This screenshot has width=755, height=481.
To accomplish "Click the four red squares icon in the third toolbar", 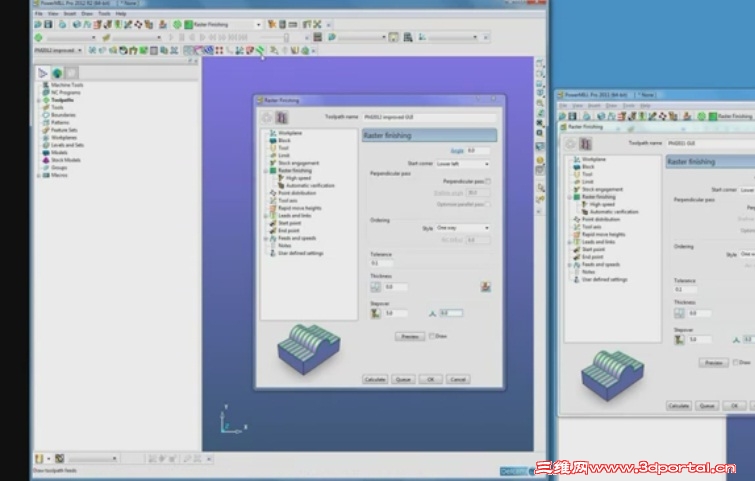I will tap(219, 50).
